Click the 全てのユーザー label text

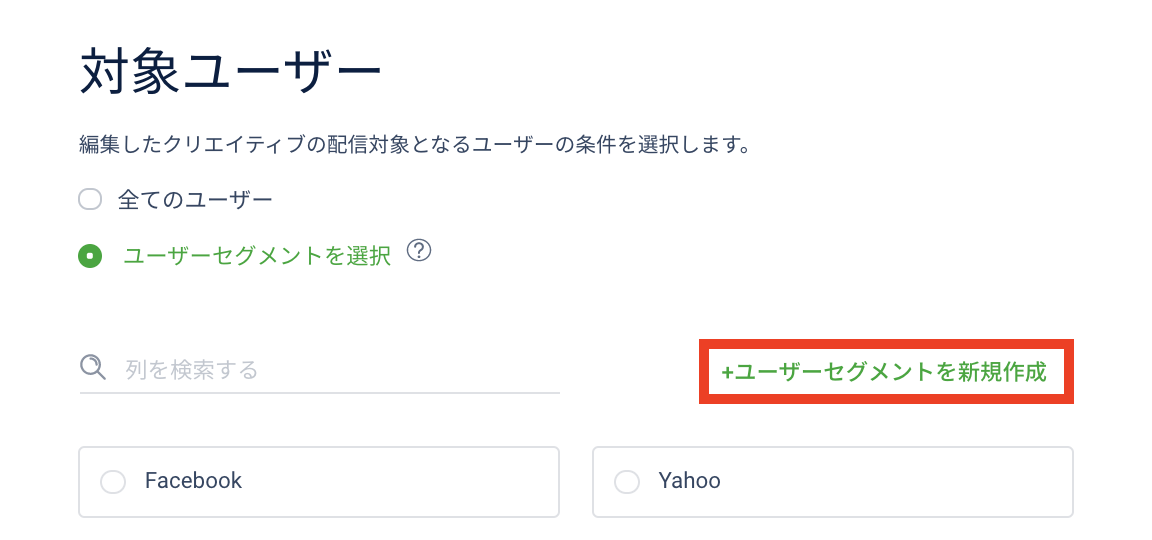195,199
